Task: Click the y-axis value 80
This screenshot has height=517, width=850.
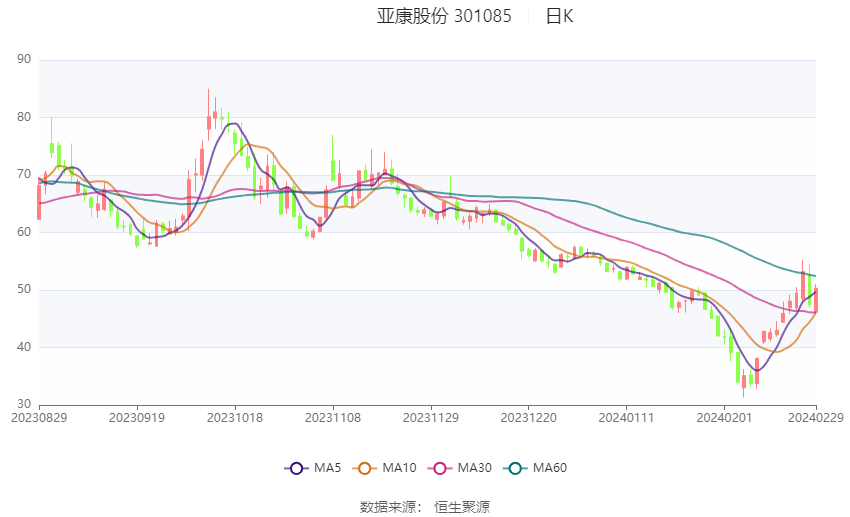Action: pos(24,117)
